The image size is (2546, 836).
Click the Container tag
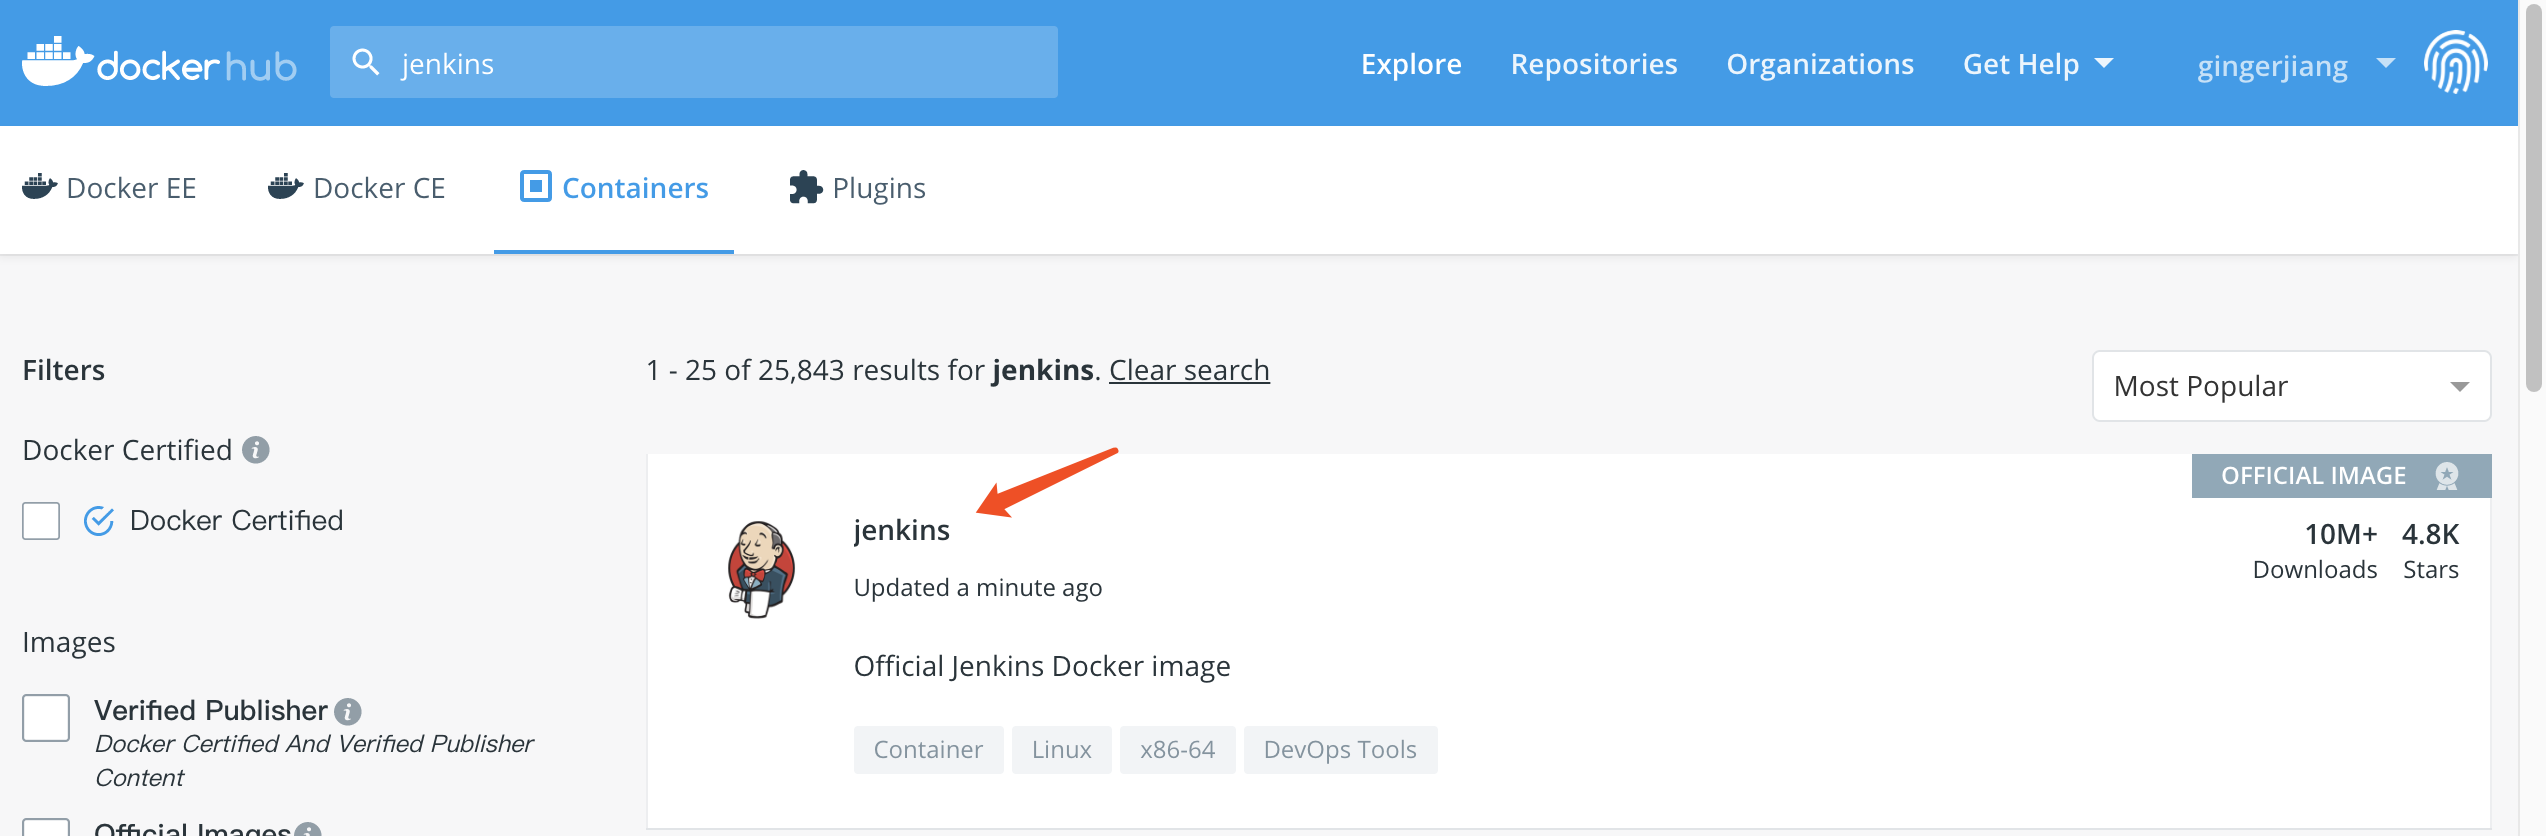pyautogui.click(x=928, y=750)
